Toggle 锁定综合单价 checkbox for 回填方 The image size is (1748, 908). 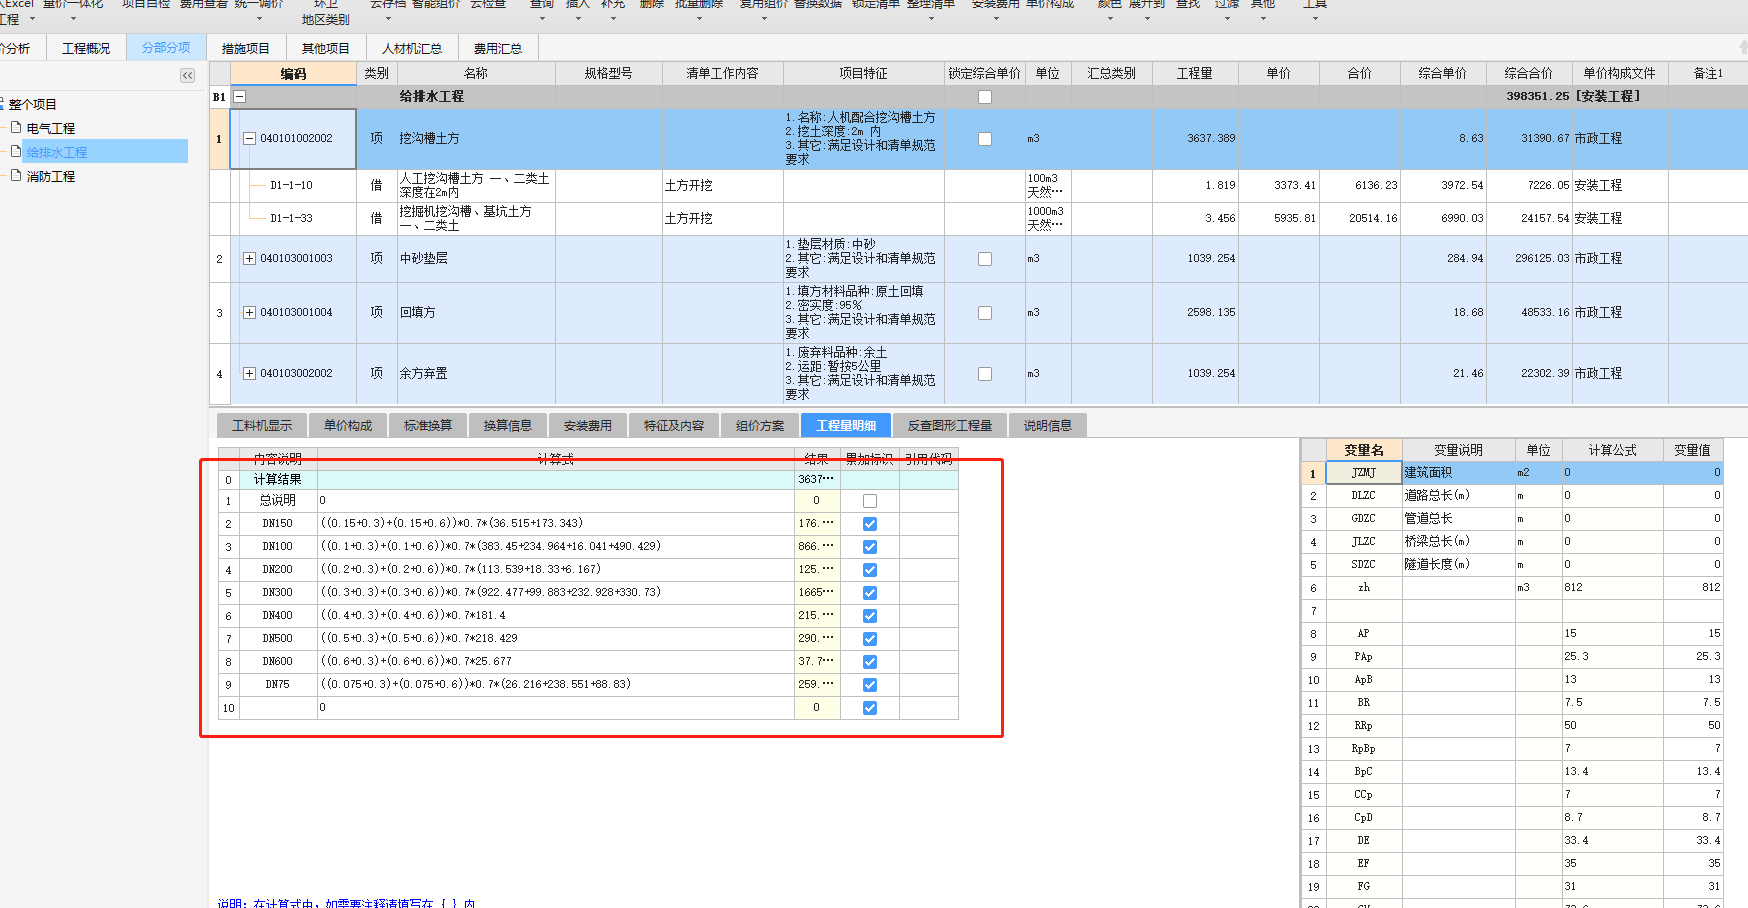click(x=985, y=313)
